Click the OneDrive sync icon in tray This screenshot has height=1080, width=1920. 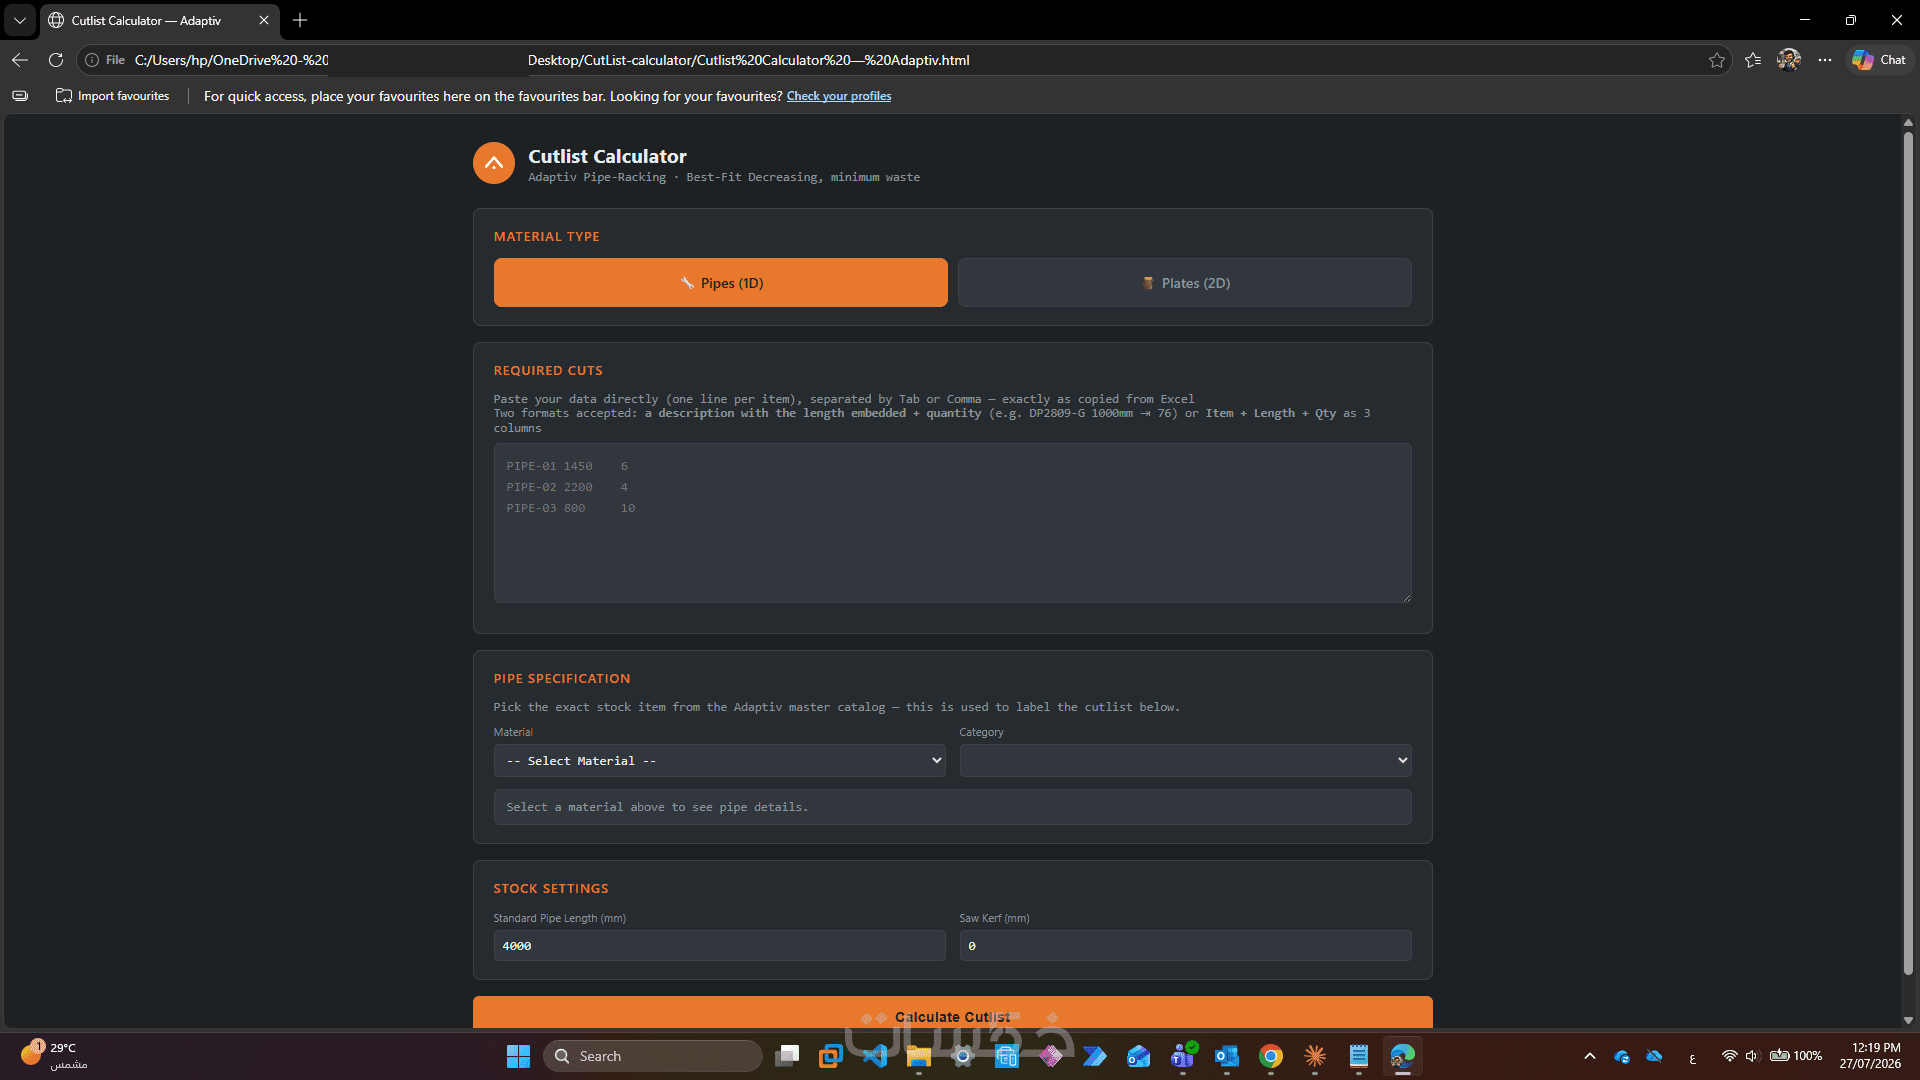point(1622,1056)
